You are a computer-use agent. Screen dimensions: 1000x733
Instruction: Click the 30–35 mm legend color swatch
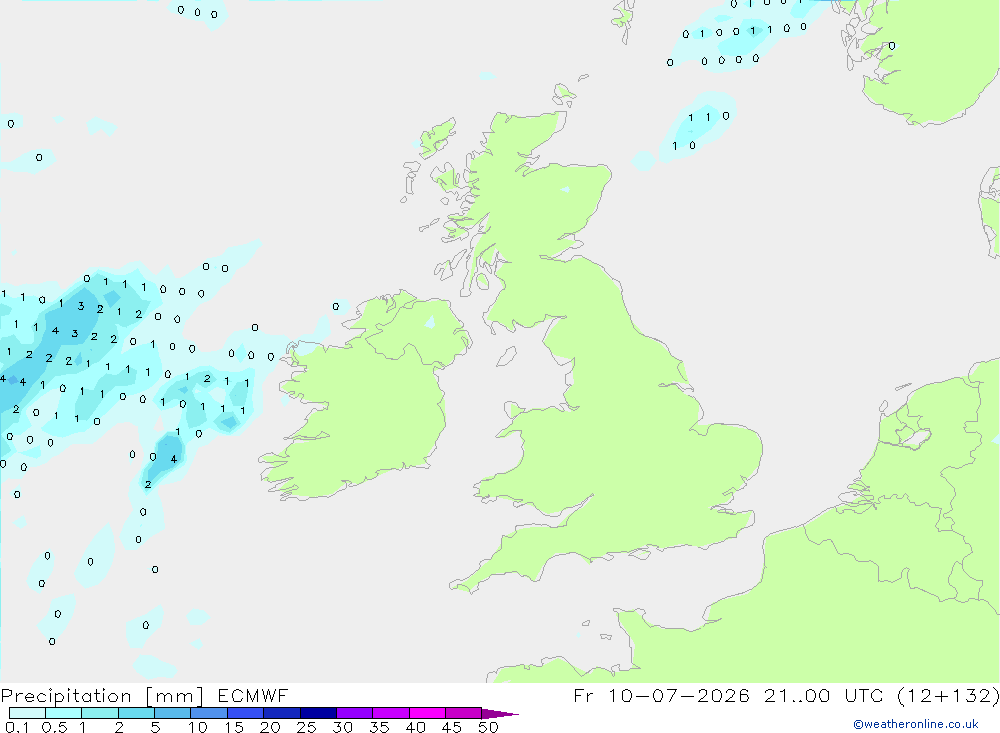(x=354, y=713)
